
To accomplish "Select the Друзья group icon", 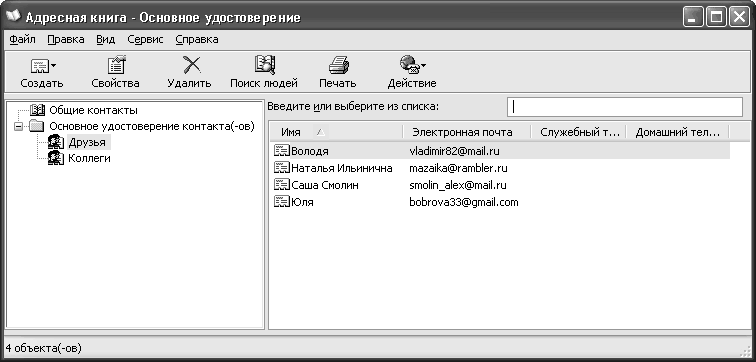I will tap(56, 142).
